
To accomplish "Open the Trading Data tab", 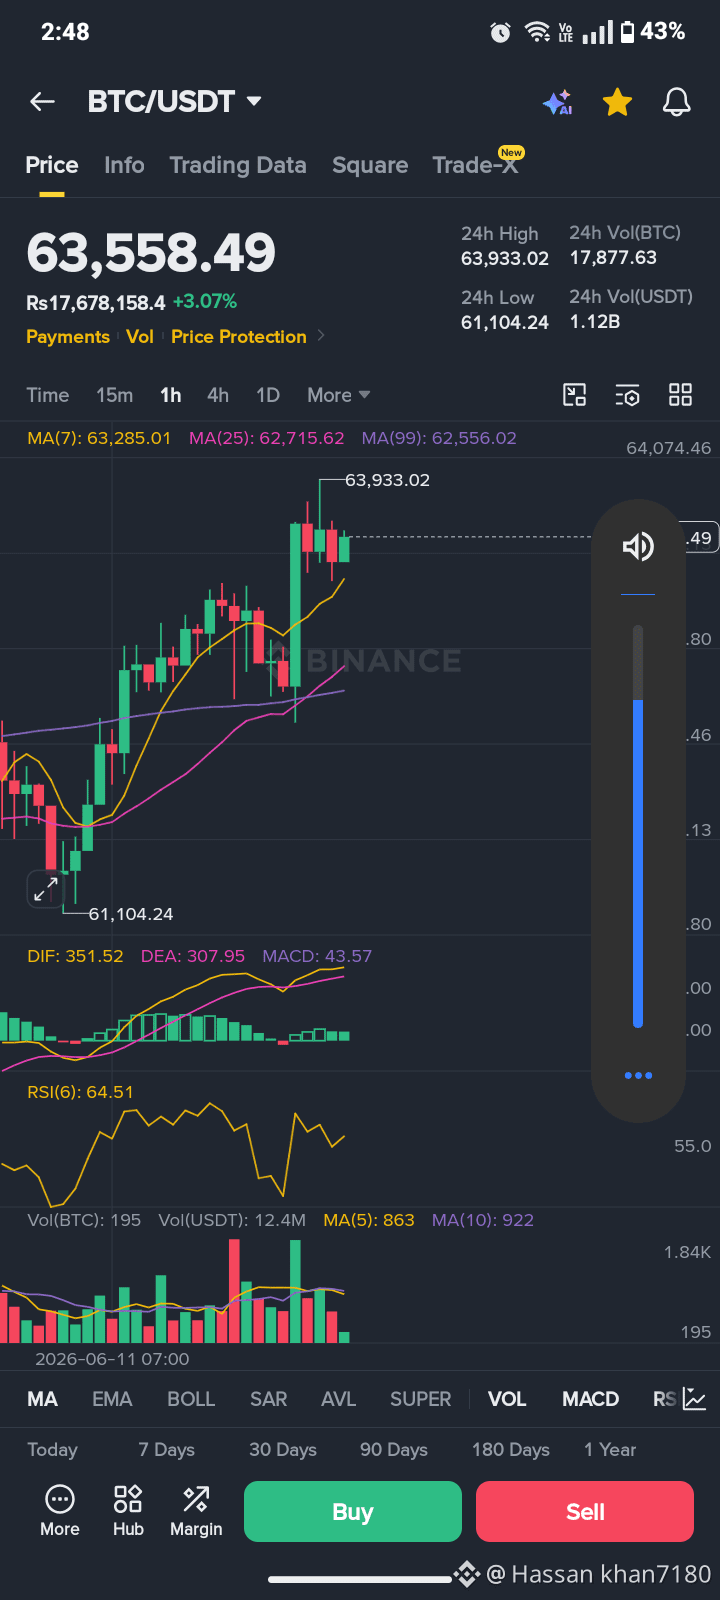I will [238, 165].
